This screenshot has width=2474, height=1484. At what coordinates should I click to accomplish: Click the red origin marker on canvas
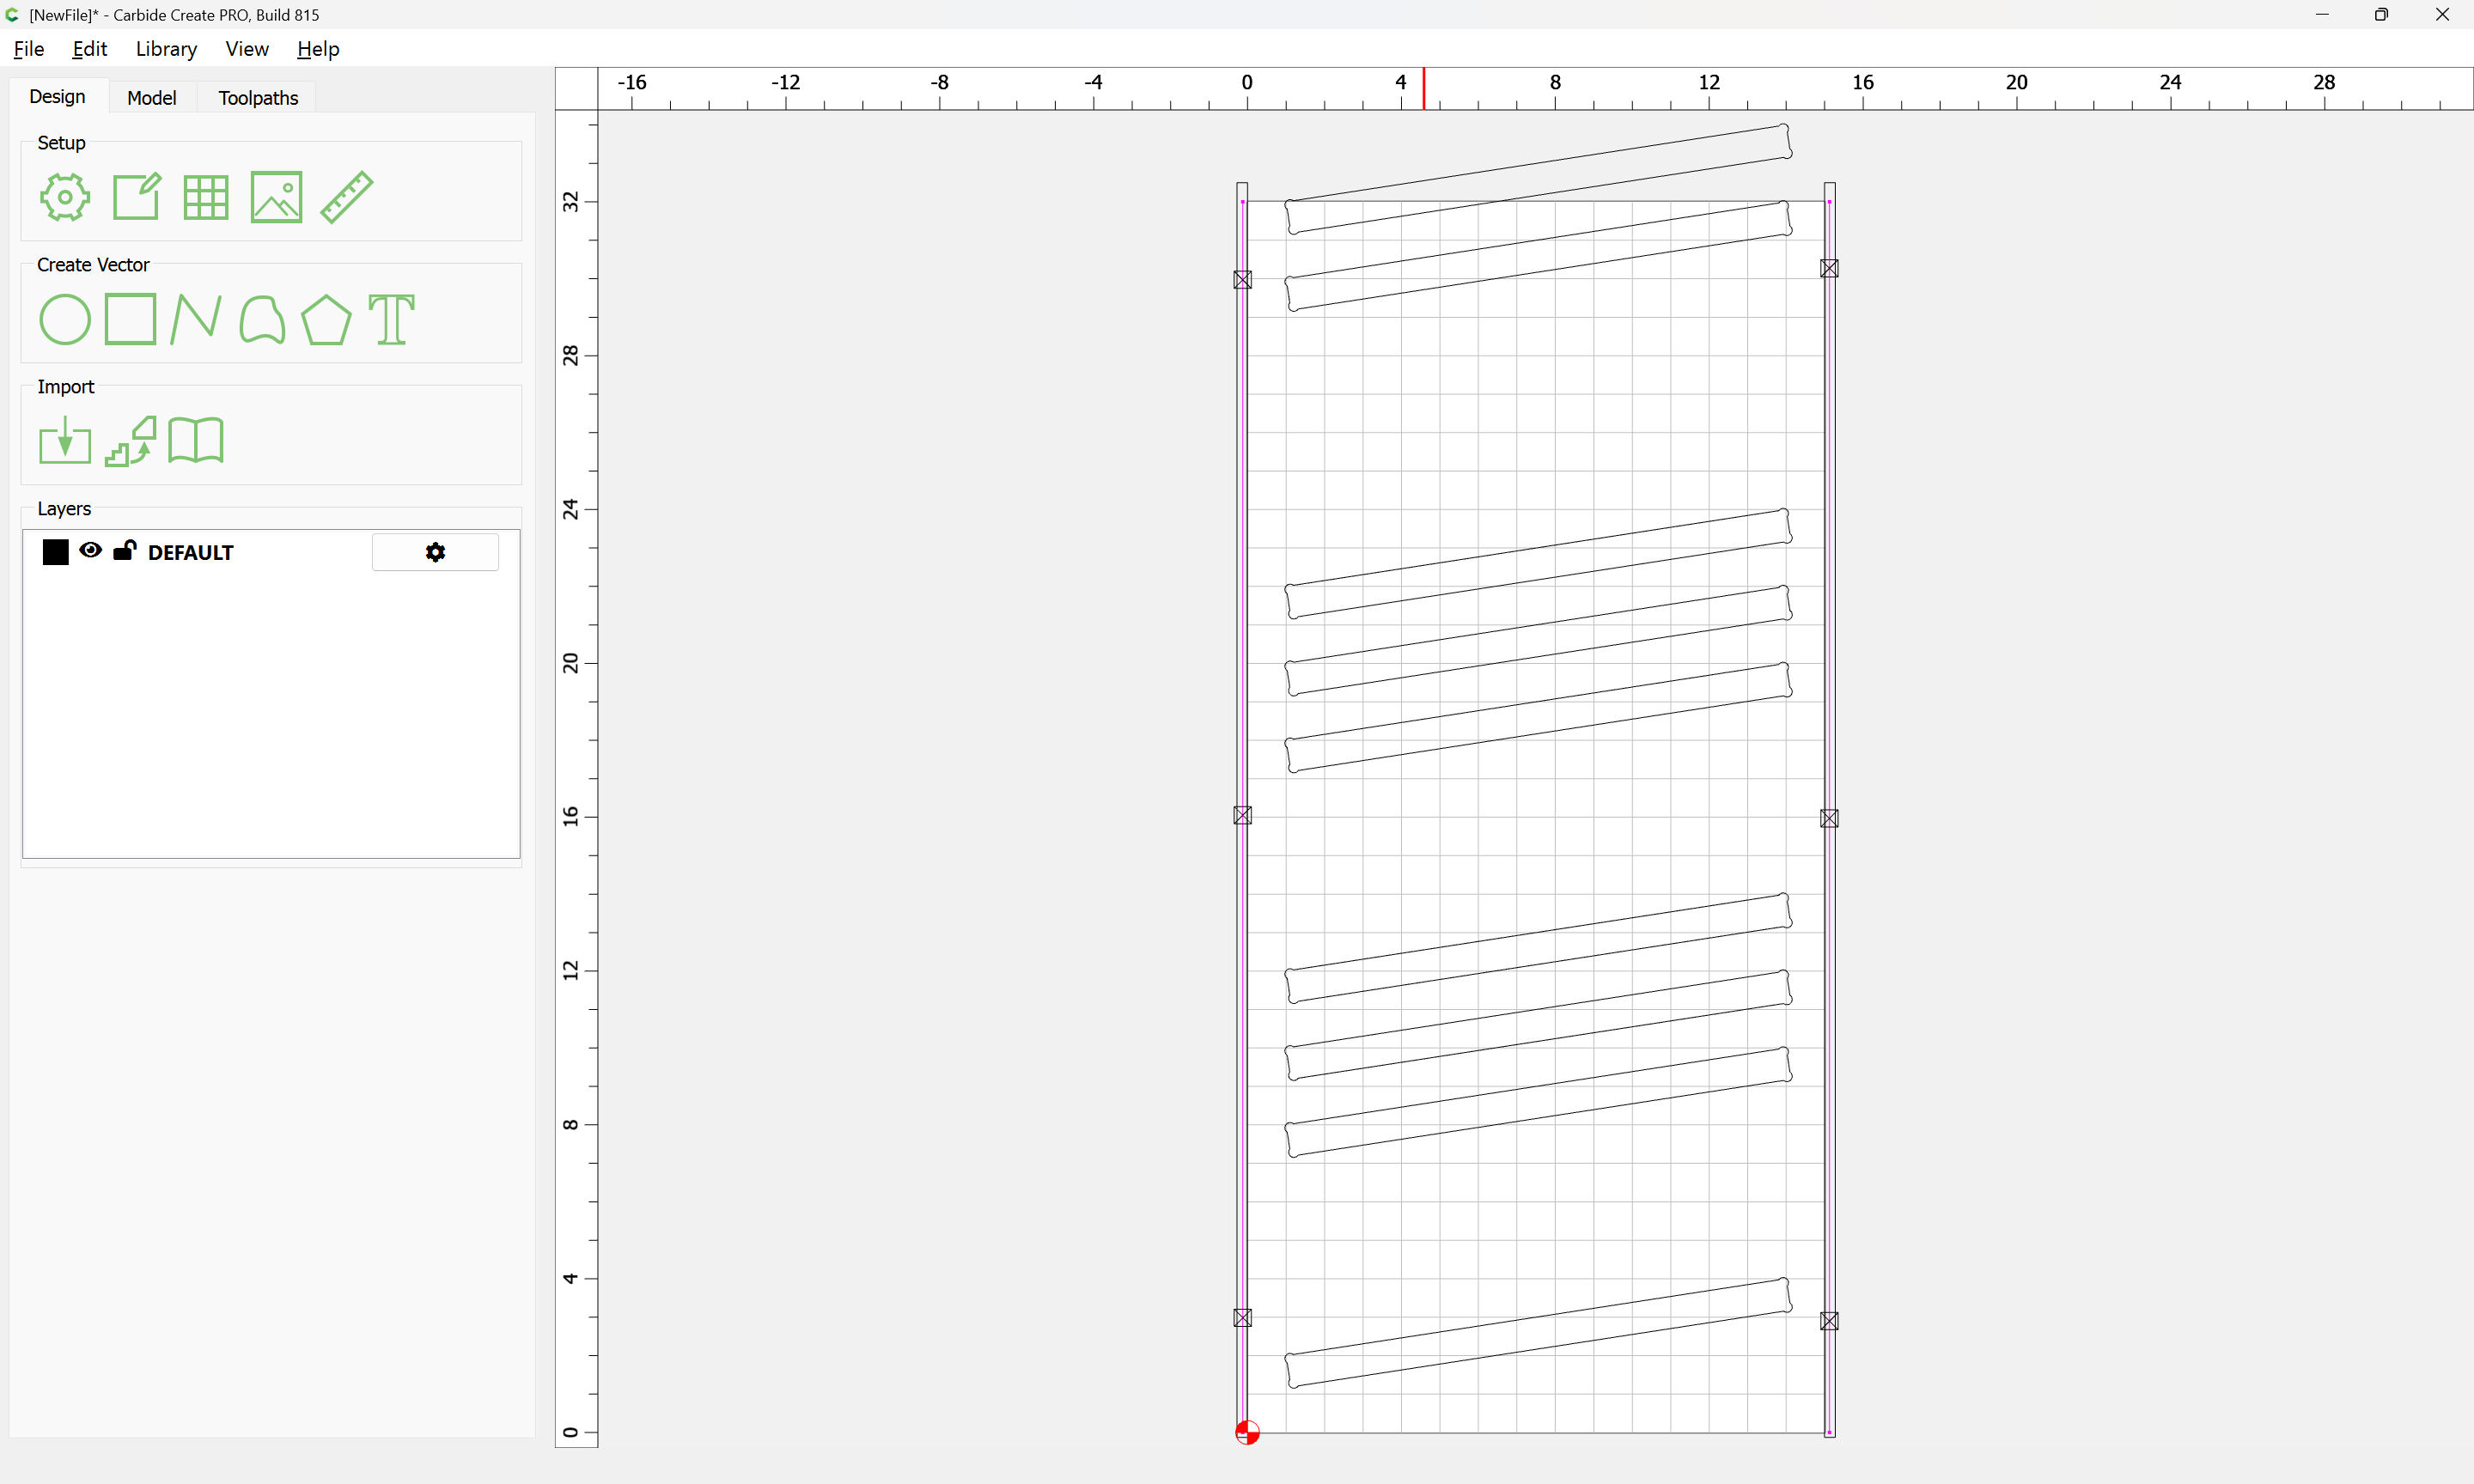[x=1247, y=1432]
